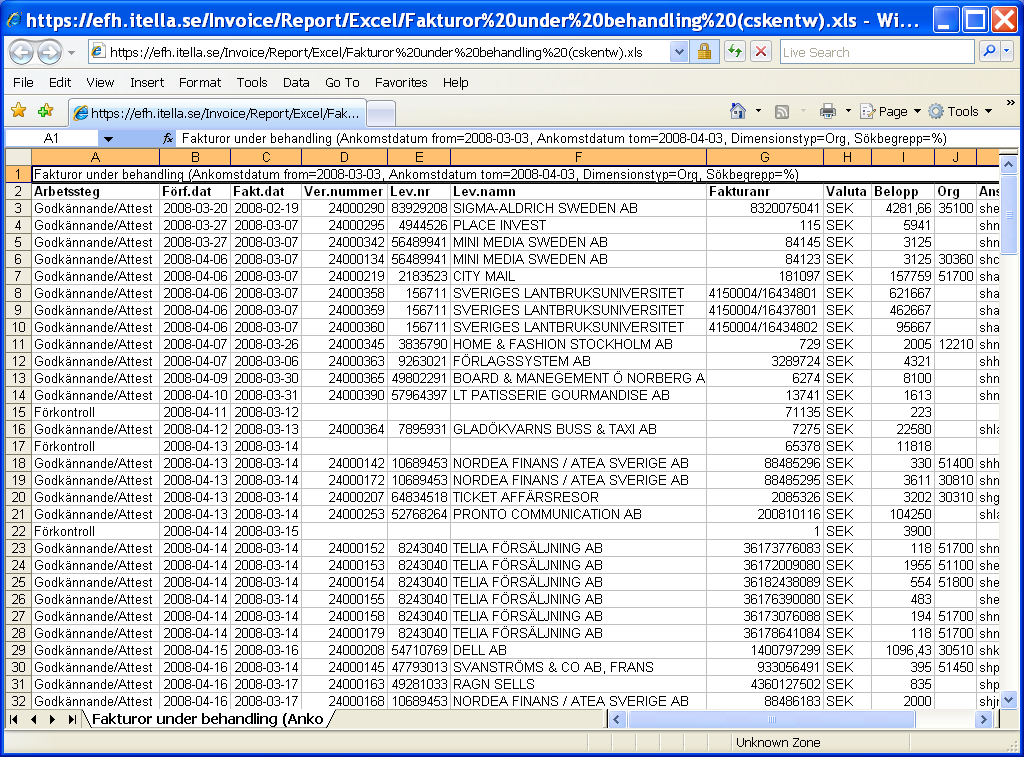
Task: Expand the Name Box dropdown arrow
Action: [x=108, y=138]
